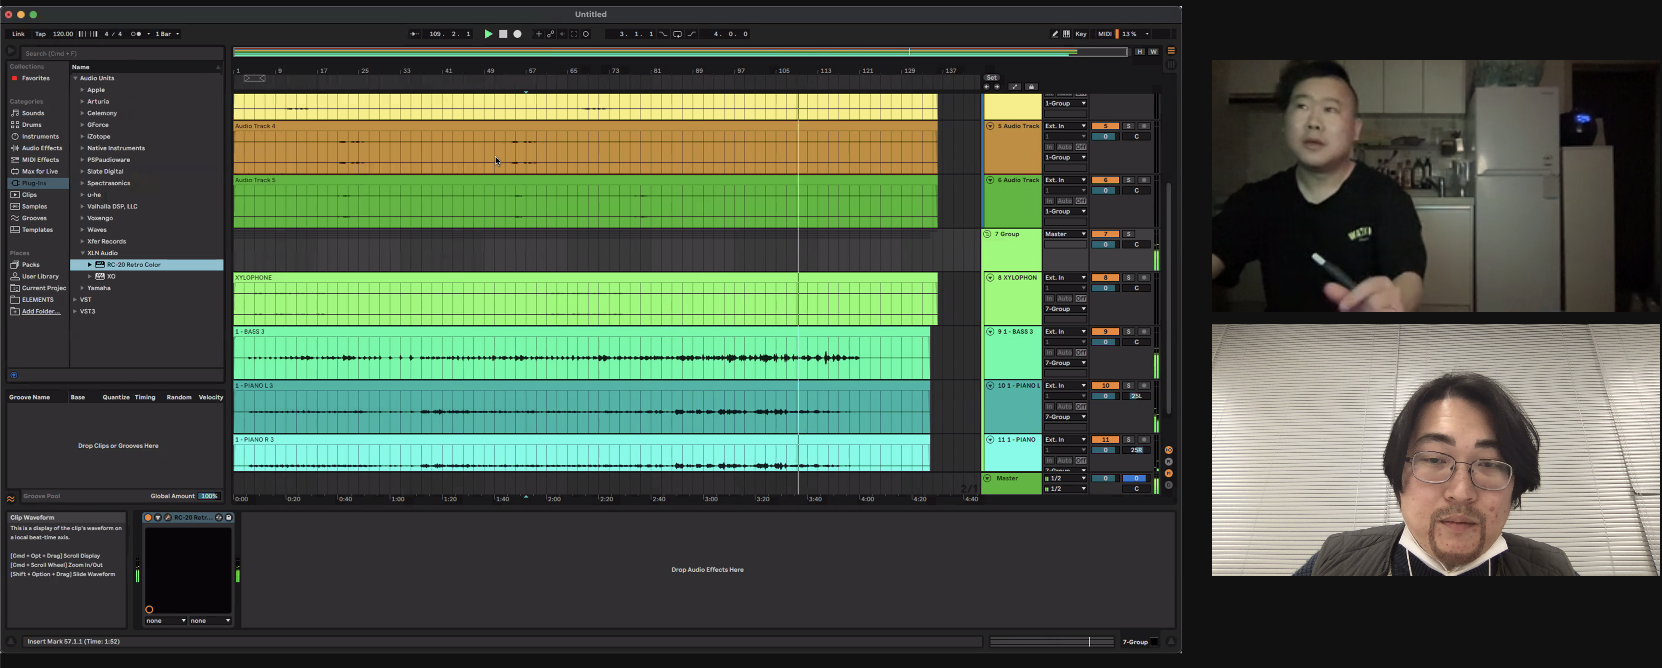Click the Current Project folder icon
1662x668 pixels.
(x=15, y=288)
